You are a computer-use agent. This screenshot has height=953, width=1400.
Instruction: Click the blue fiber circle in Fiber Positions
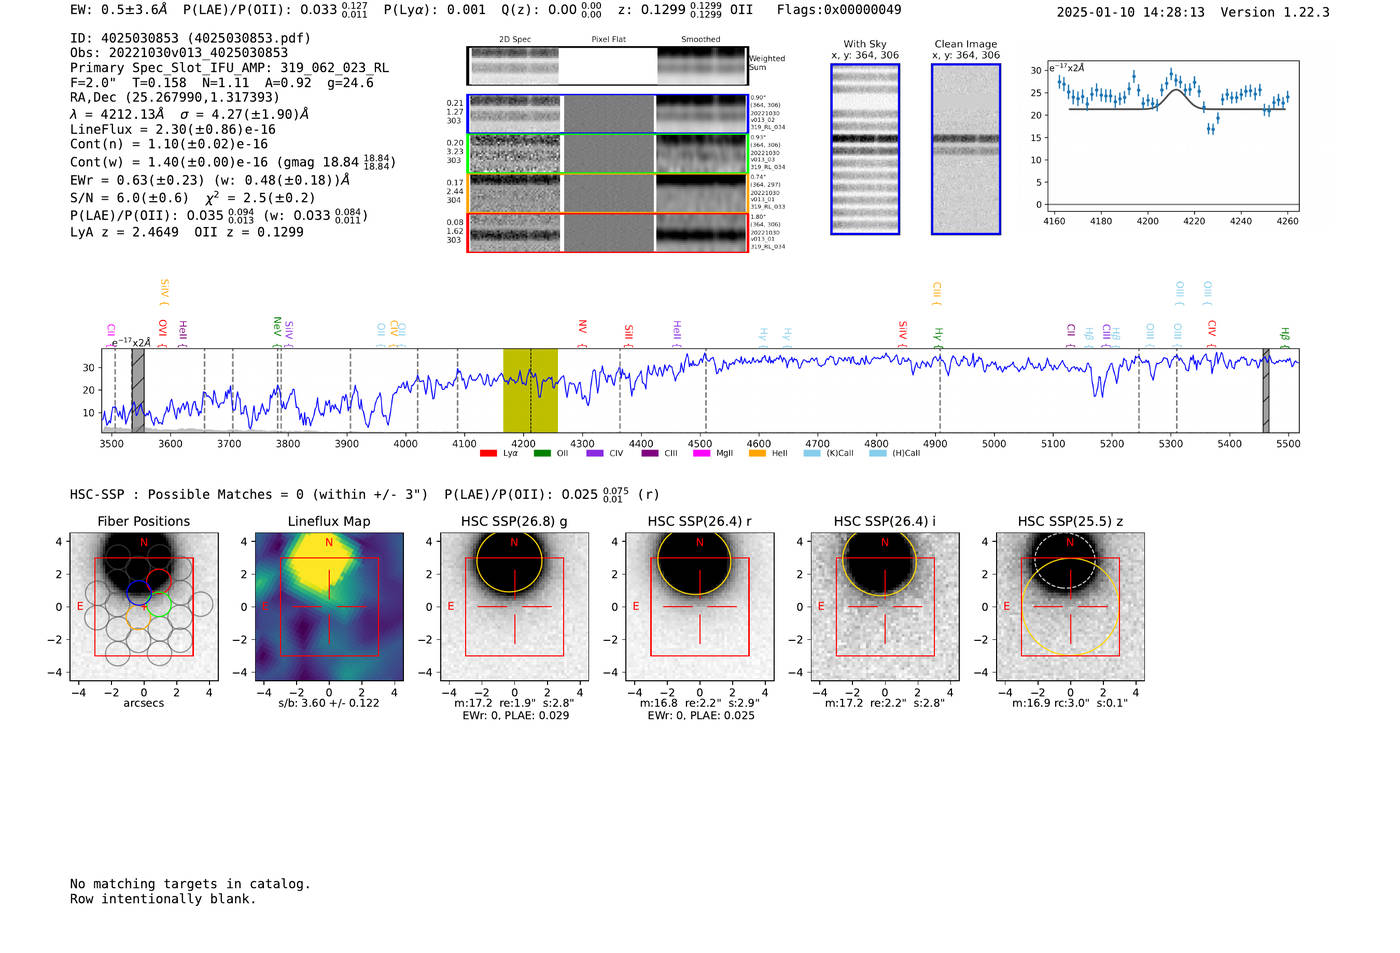pyautogui.click(x=139, y=592)
